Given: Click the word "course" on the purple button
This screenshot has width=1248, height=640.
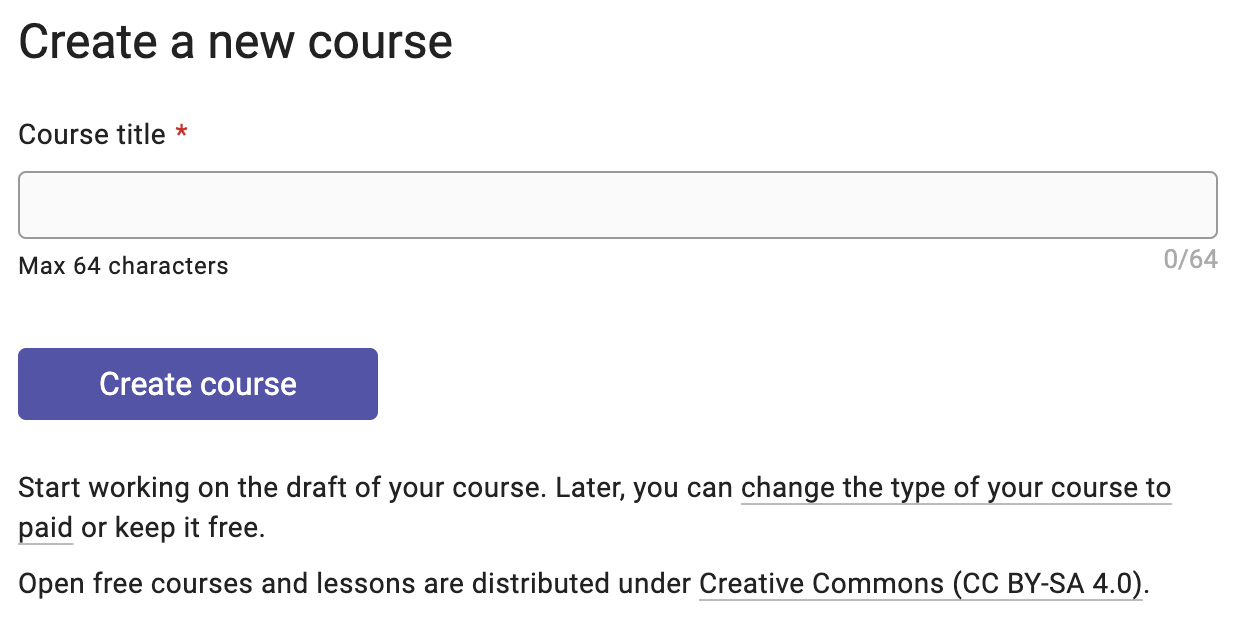Looking at the screenshot, I should point(248,384).
